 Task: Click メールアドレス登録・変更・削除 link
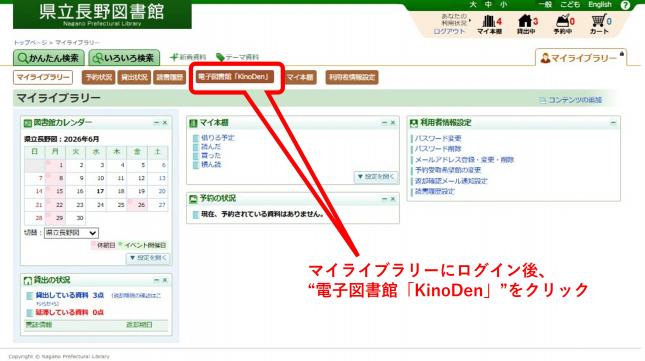(x=464, y=160)
